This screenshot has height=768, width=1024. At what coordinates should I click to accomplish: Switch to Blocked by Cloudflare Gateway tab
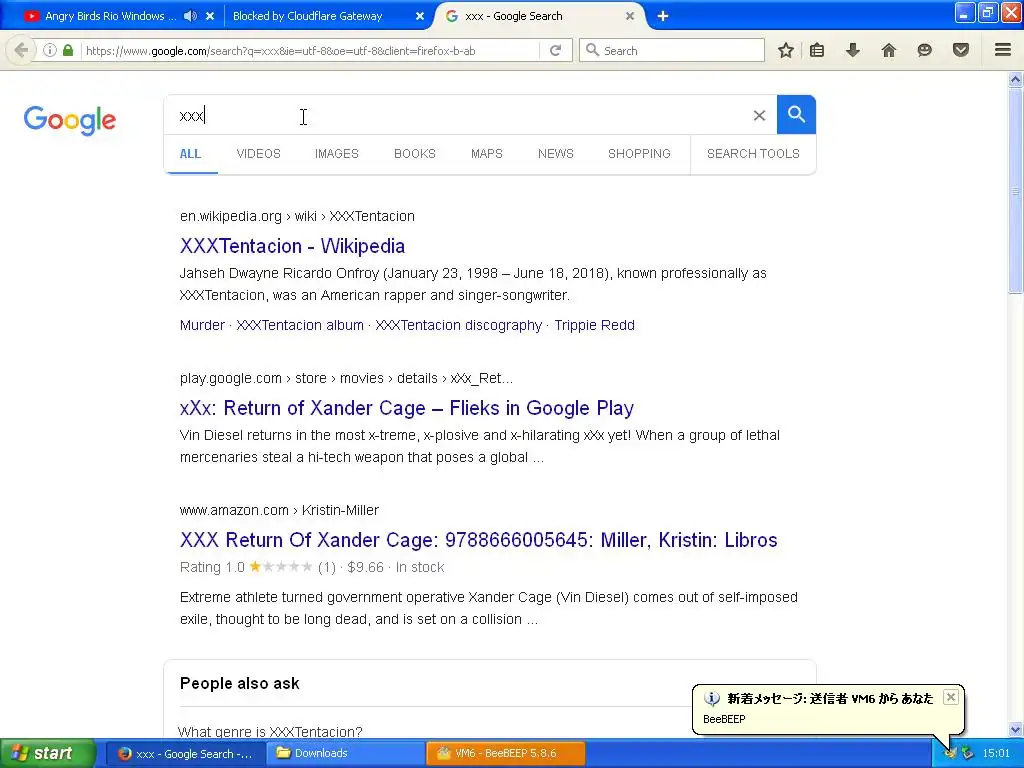coord(308,16)
